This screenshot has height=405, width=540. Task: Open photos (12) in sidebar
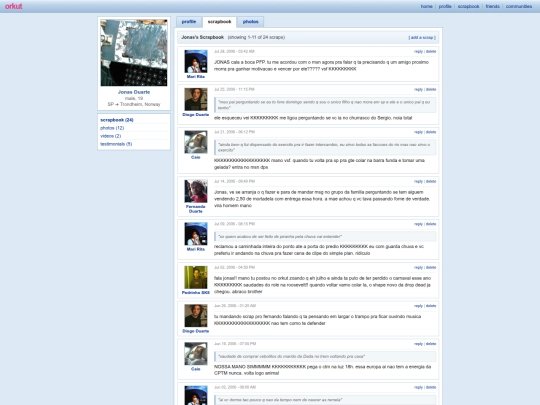[112, 128]
